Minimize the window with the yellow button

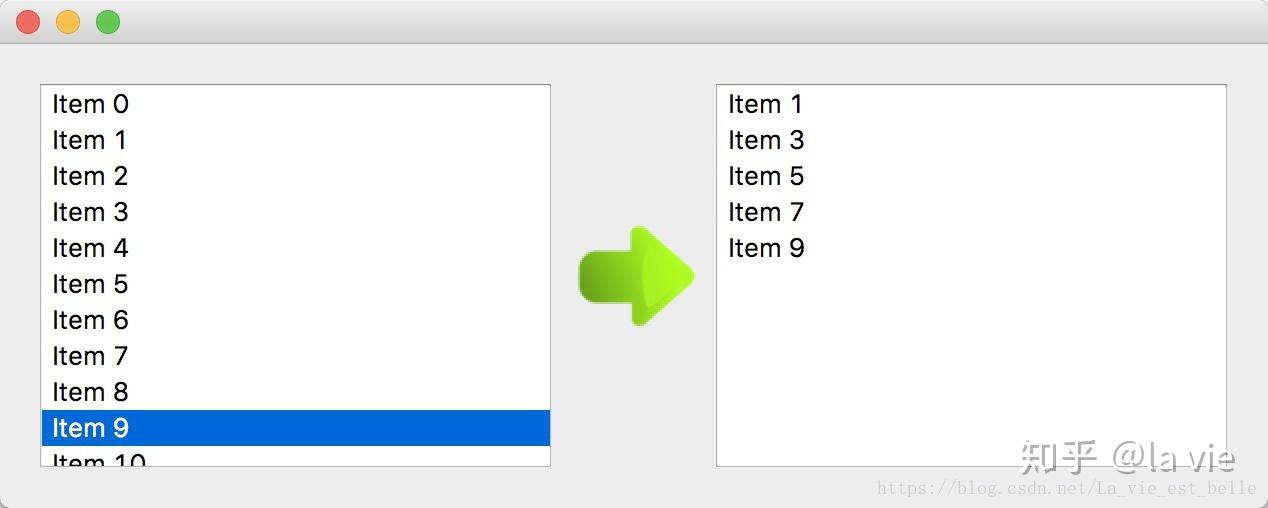point(68,22)
